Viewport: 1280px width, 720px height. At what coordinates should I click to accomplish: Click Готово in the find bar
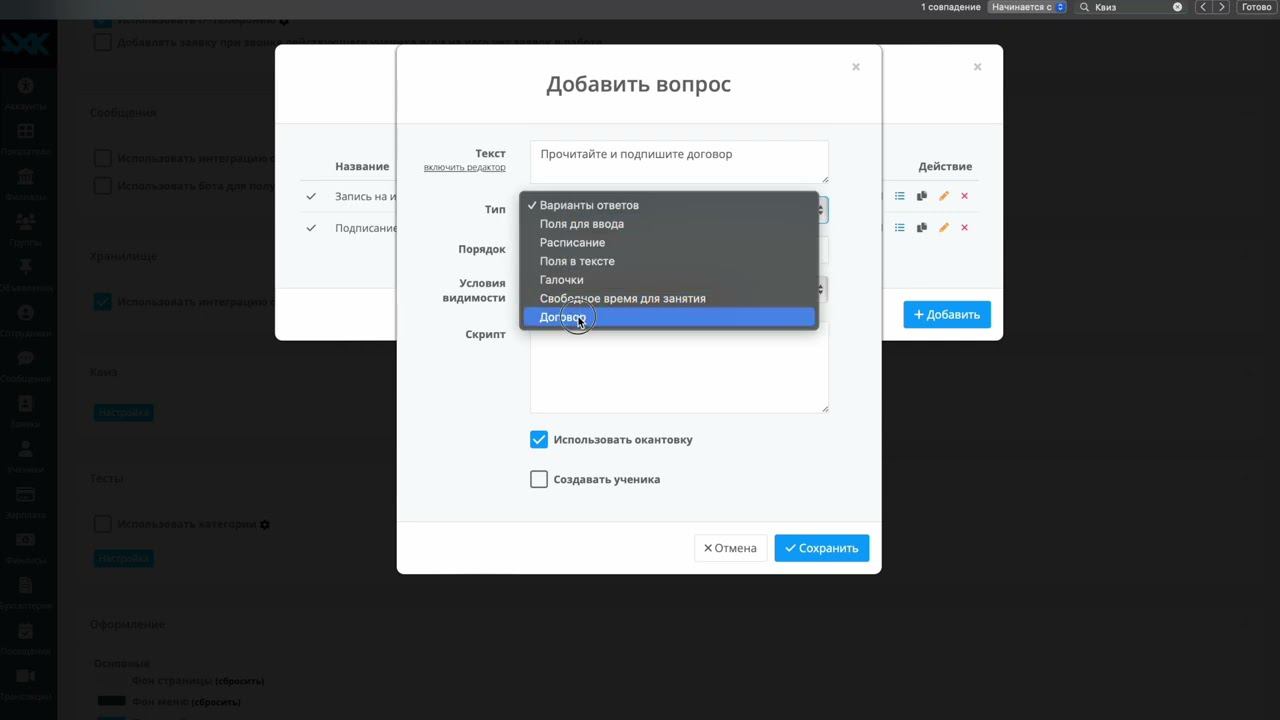pos(1257,7)
